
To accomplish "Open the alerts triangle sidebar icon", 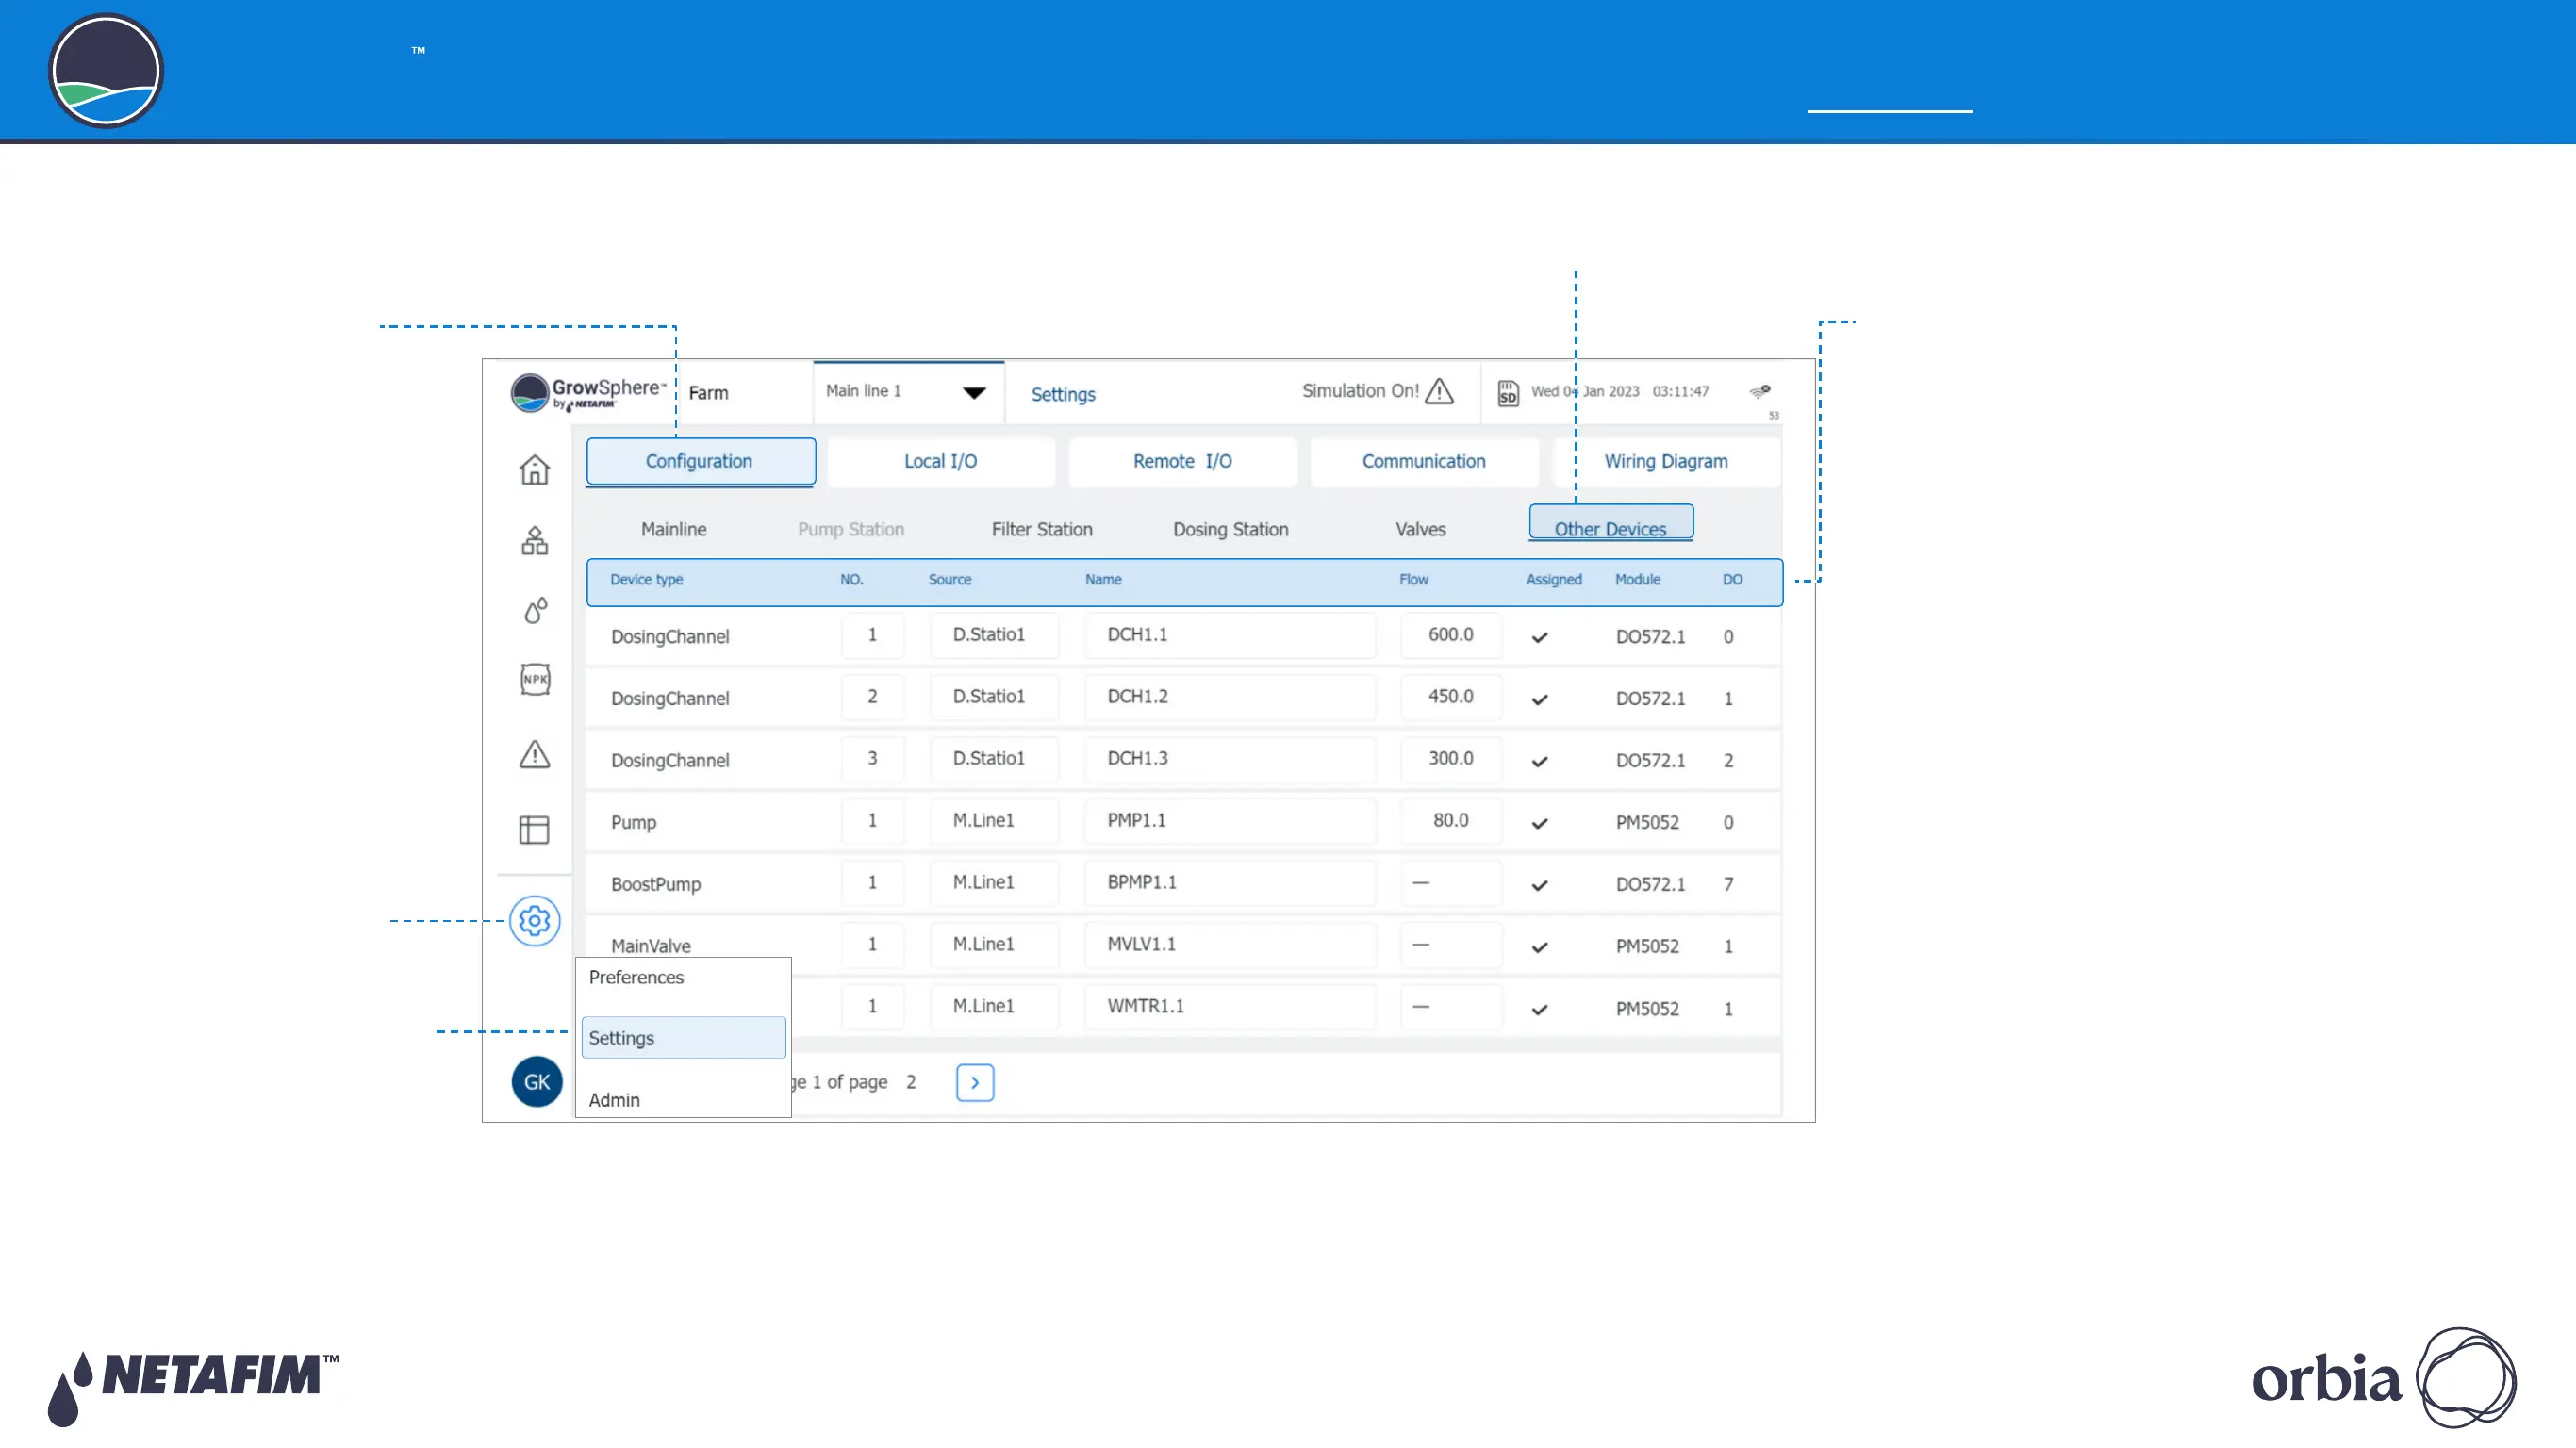I will 535,754.
